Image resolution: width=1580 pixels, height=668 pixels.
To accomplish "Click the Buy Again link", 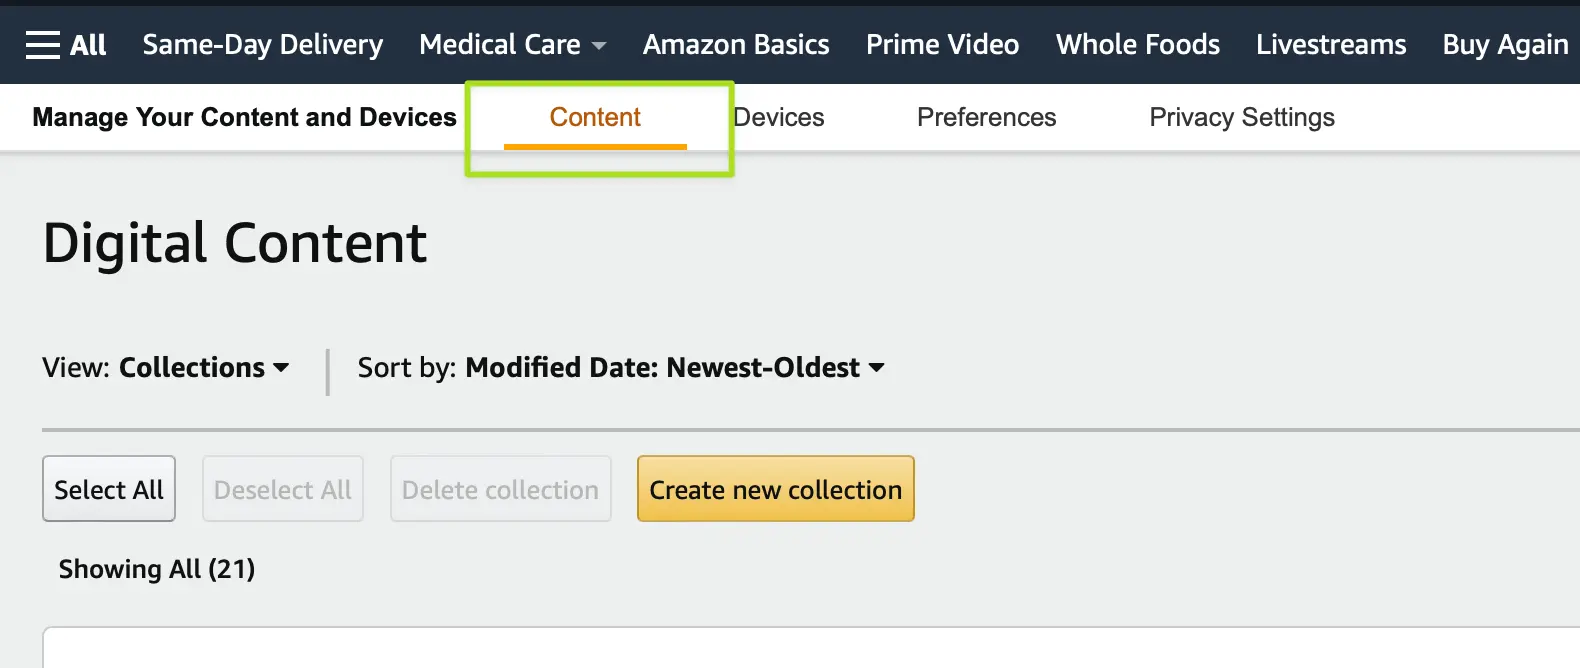I will point(1504,45).
